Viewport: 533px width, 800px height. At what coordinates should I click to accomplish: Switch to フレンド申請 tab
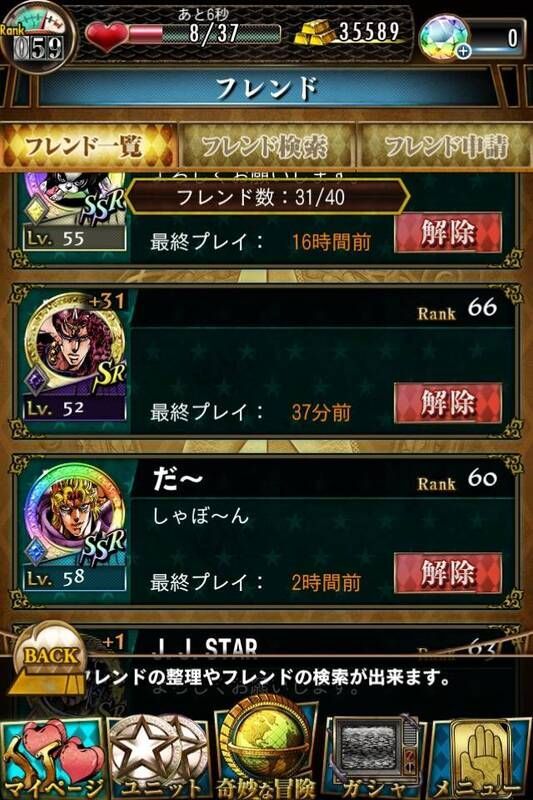pyautogui.click(x=445, y=146)
